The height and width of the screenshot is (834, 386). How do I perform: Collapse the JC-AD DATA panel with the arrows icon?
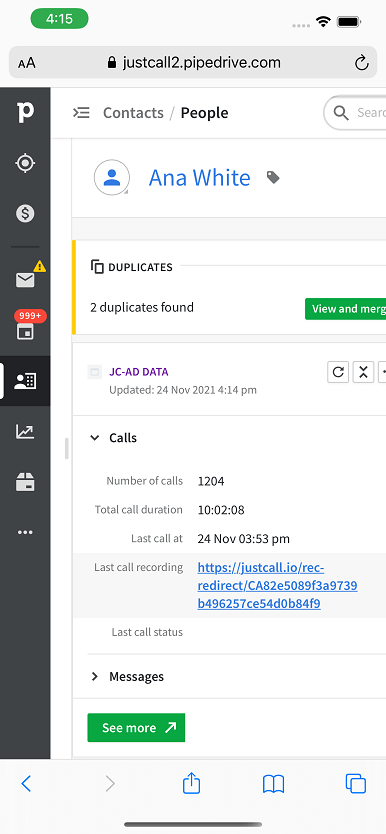pyautogui.click(x=363, y=372)
